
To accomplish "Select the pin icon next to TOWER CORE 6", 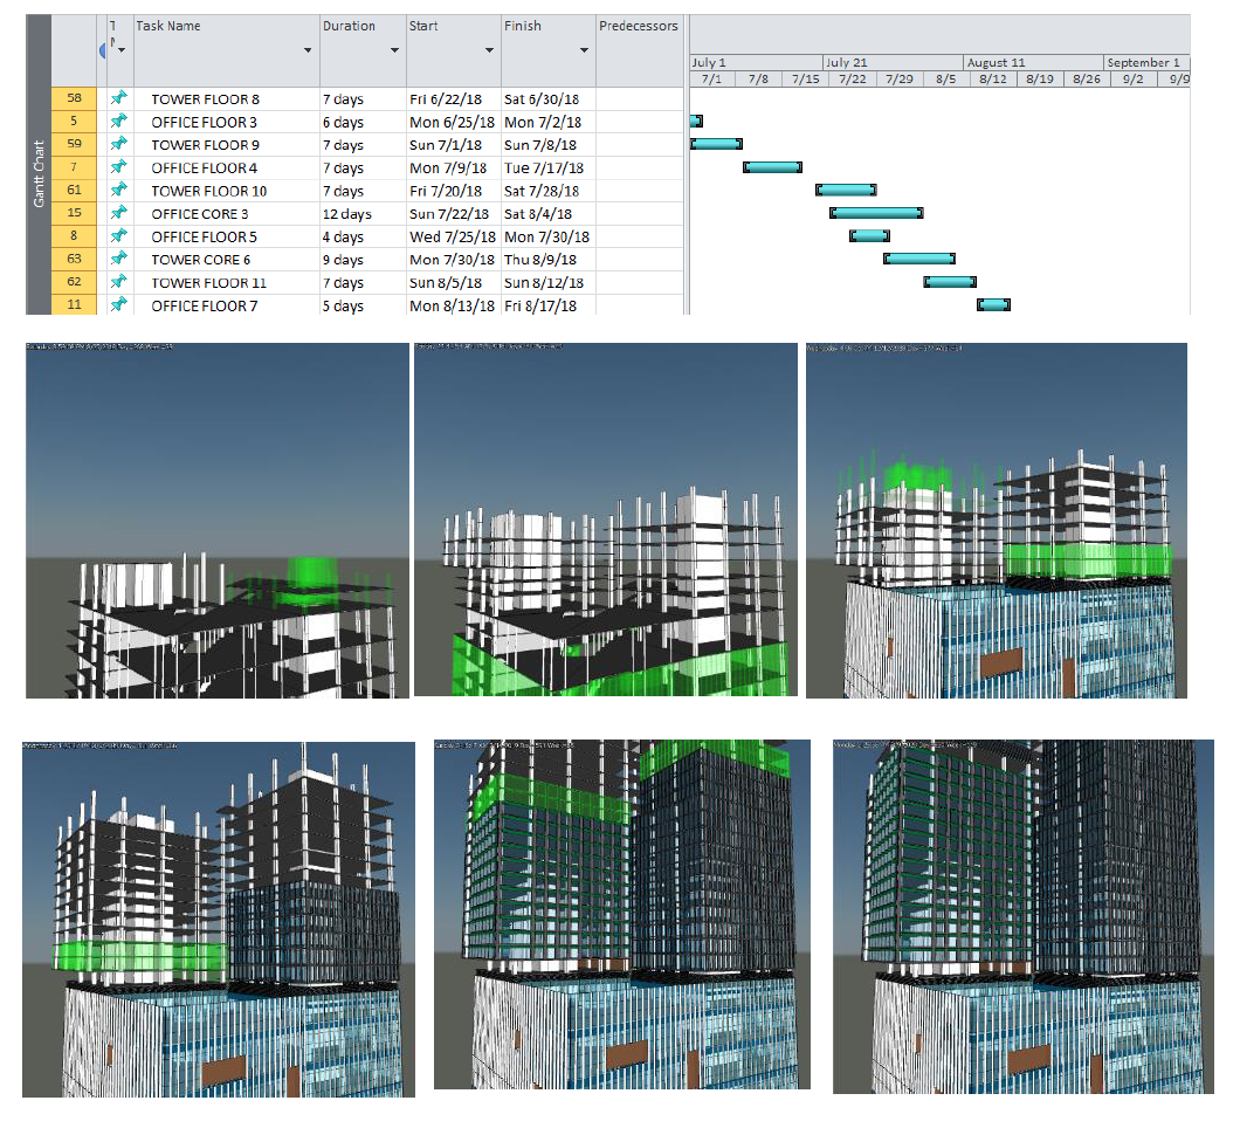I will [122, 260].
